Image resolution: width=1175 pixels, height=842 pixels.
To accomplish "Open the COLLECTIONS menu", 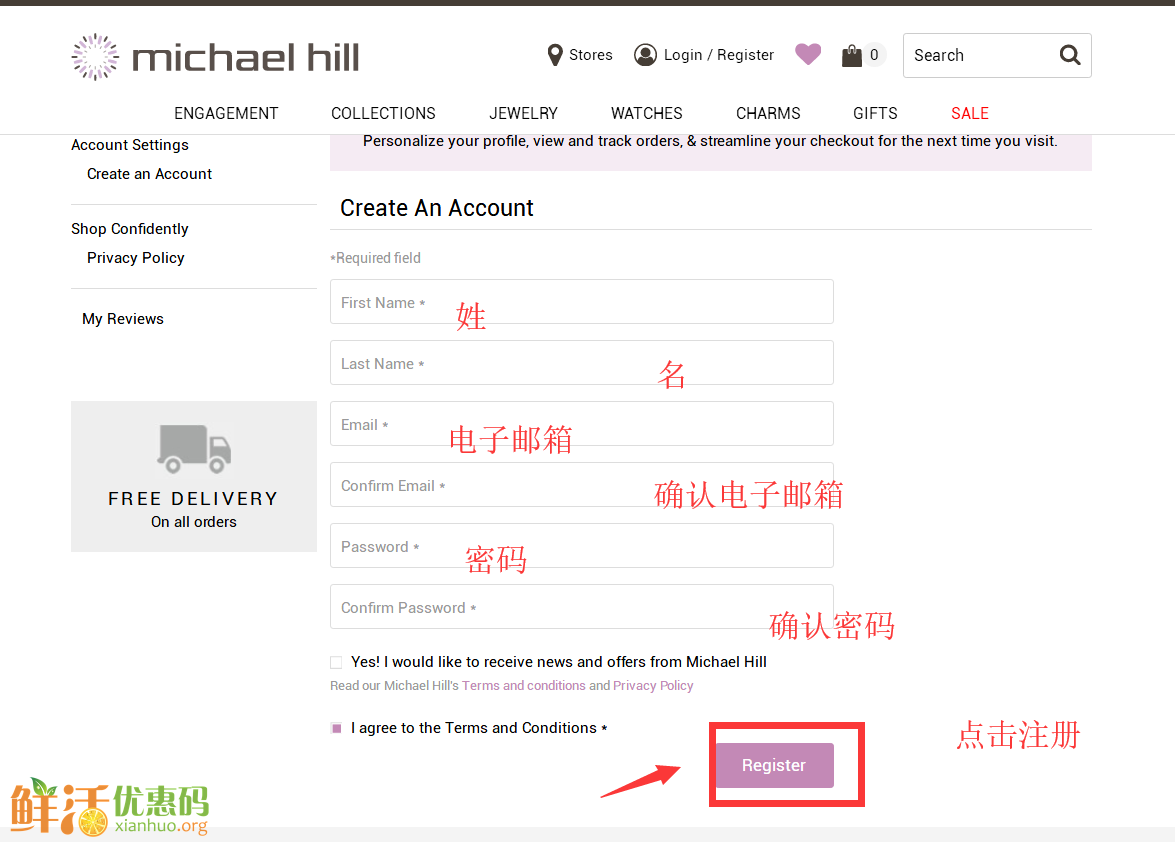I will tap(383, 113).
